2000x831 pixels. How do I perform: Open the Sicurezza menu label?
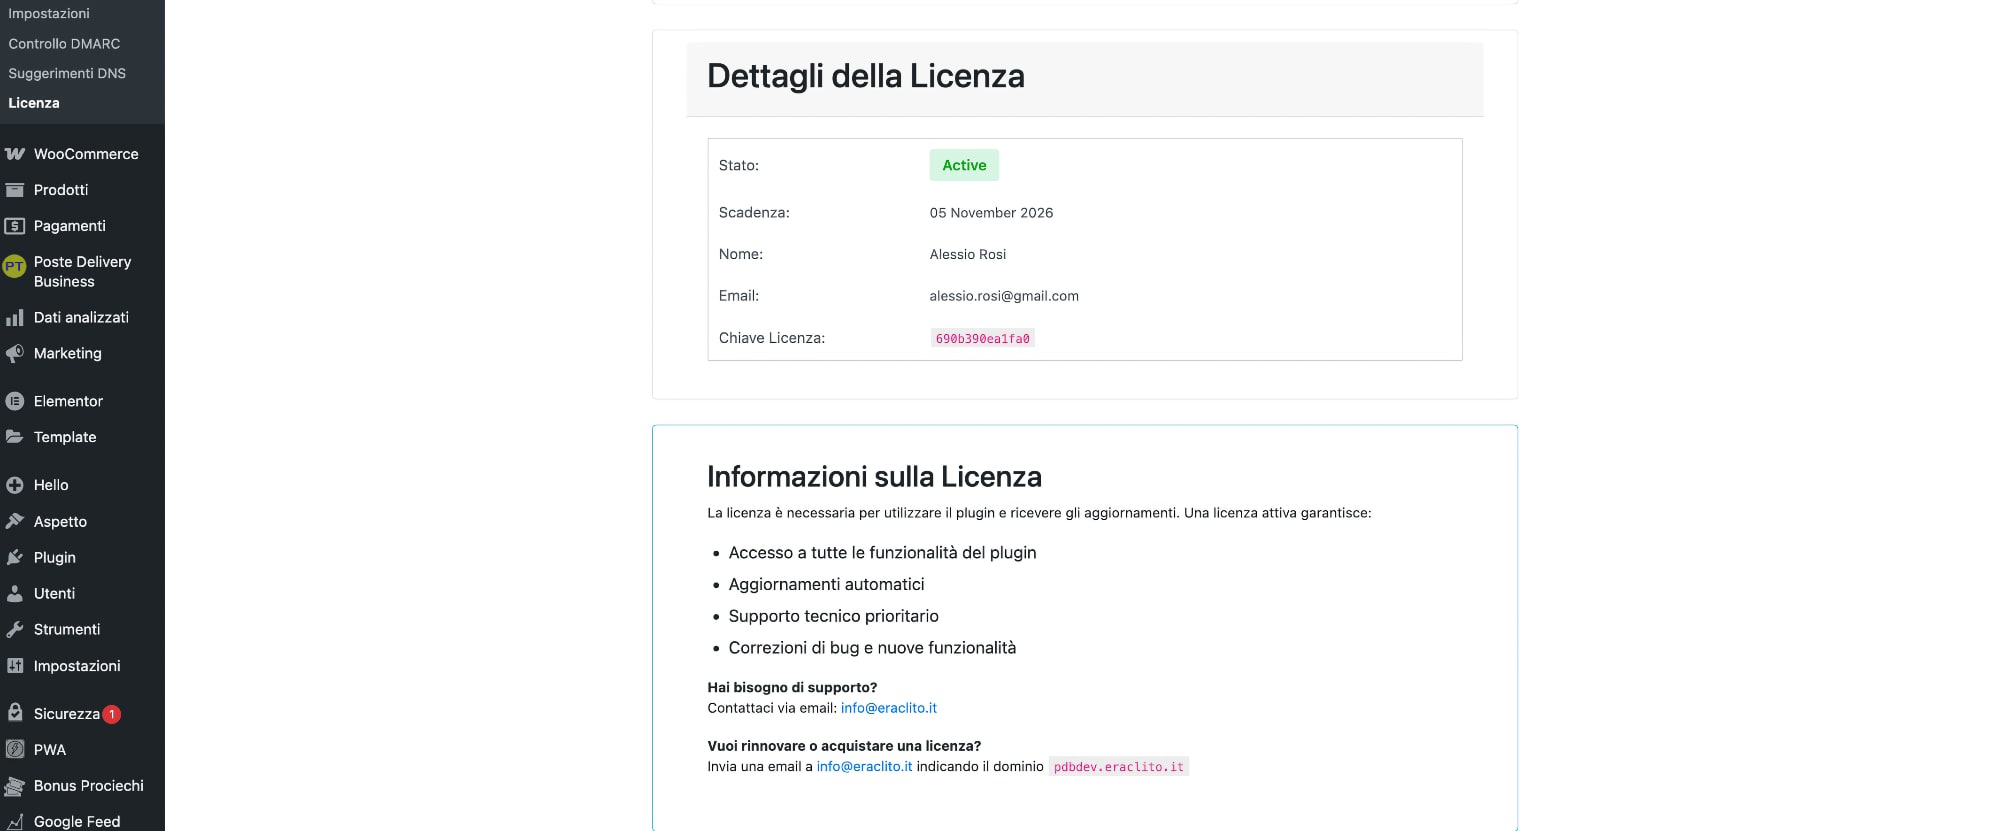[67, 714]
